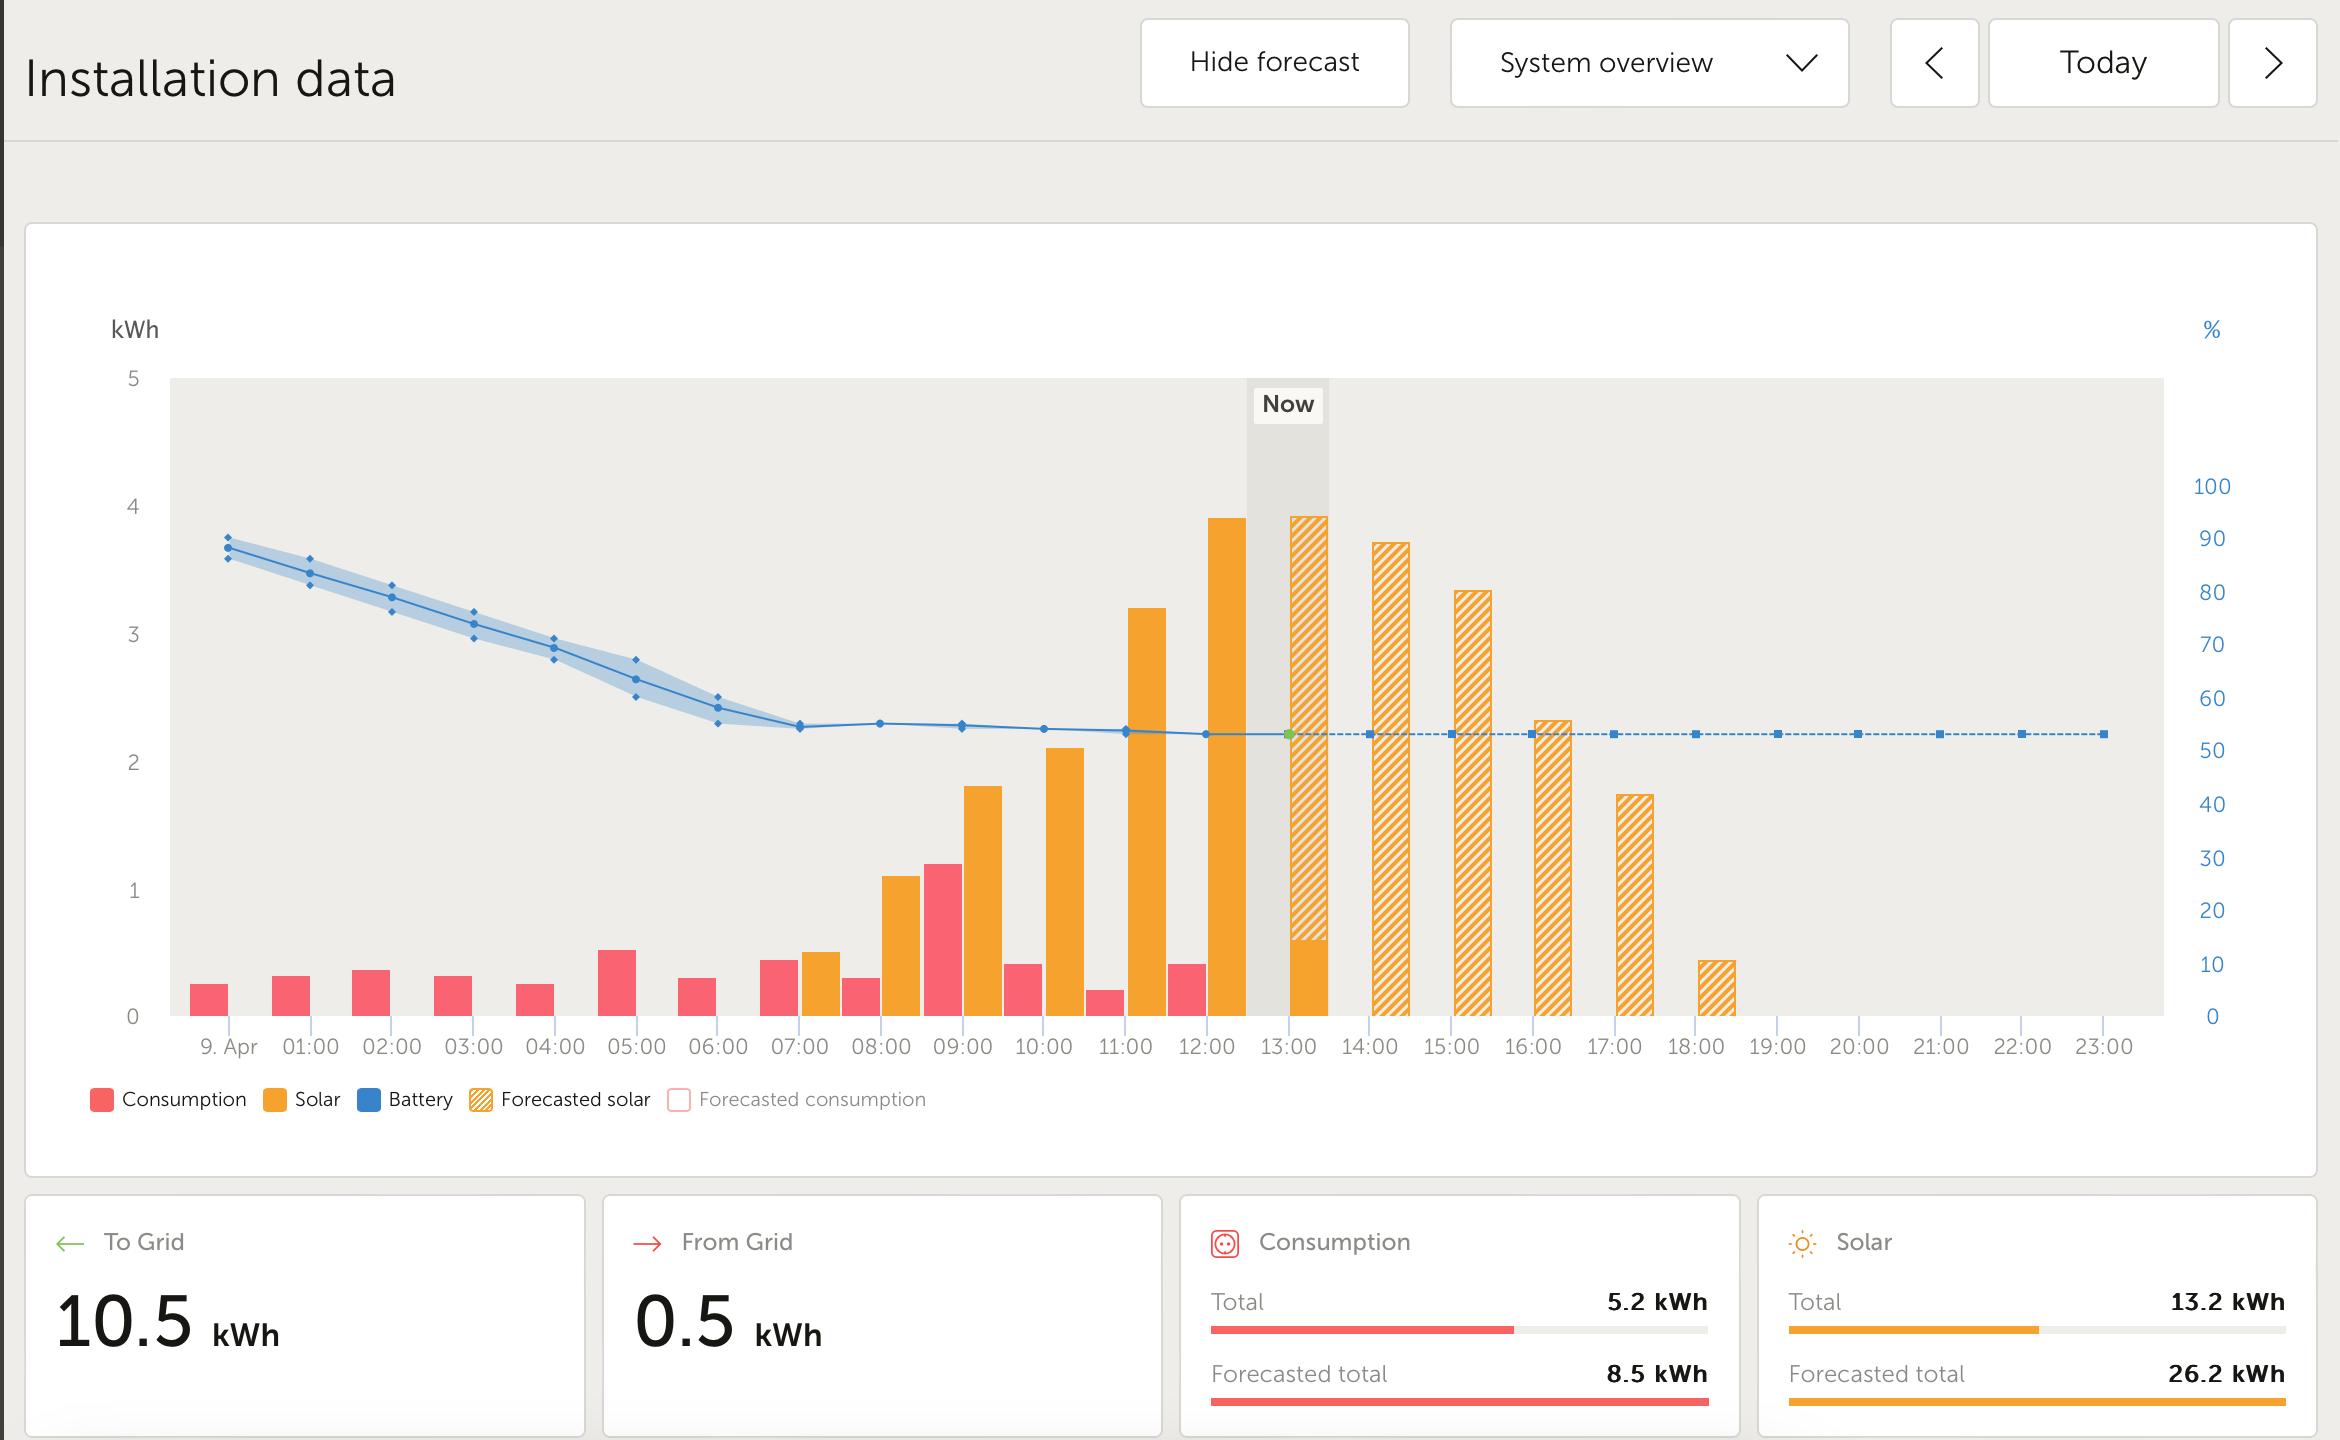2340x1440 pixels.
Task: Click the 09:00 consumption bar
Action: point(943,940)
